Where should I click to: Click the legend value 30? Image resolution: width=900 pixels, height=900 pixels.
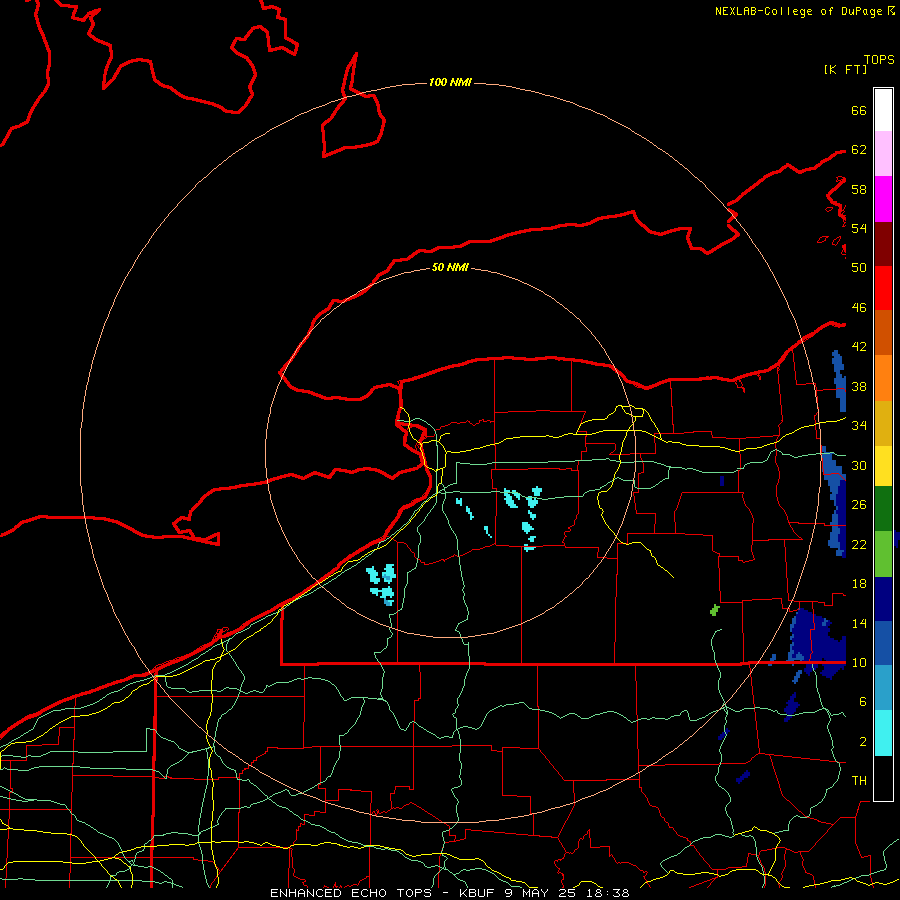[859, 465]
